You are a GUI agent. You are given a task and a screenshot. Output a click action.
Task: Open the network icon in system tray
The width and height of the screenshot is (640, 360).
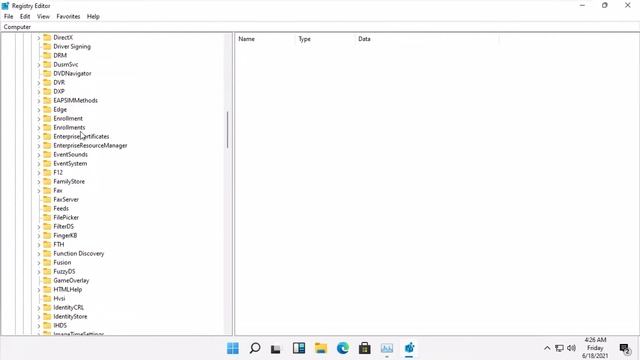point(559,348)
